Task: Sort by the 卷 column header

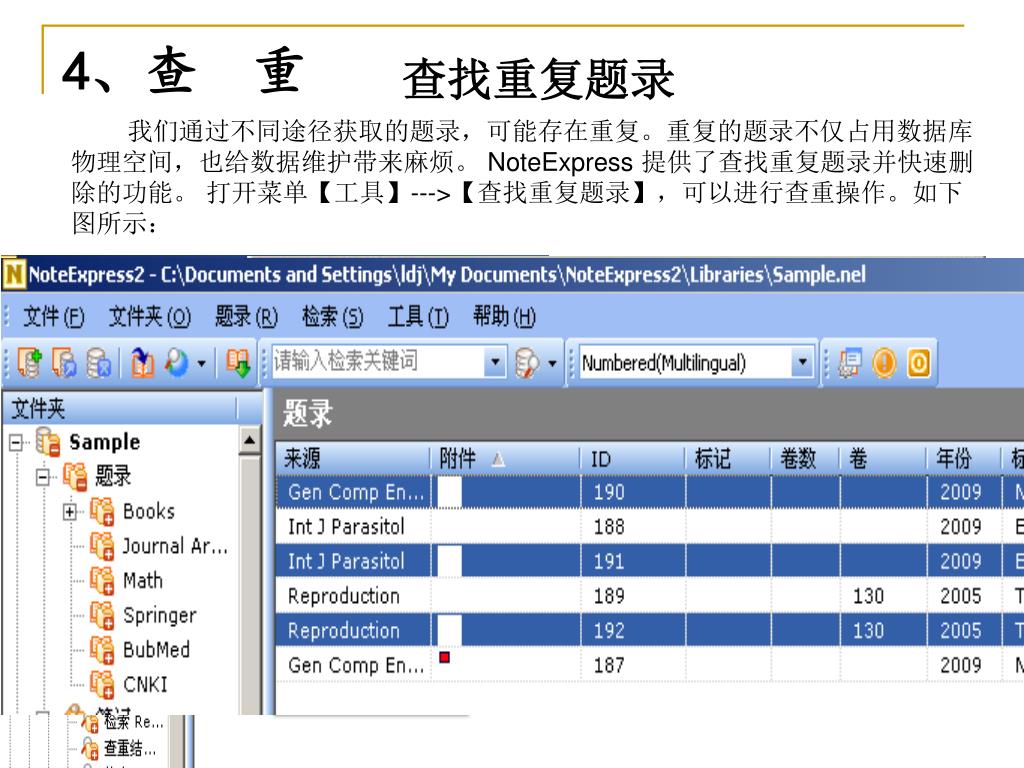Action: tap(883, 458)
